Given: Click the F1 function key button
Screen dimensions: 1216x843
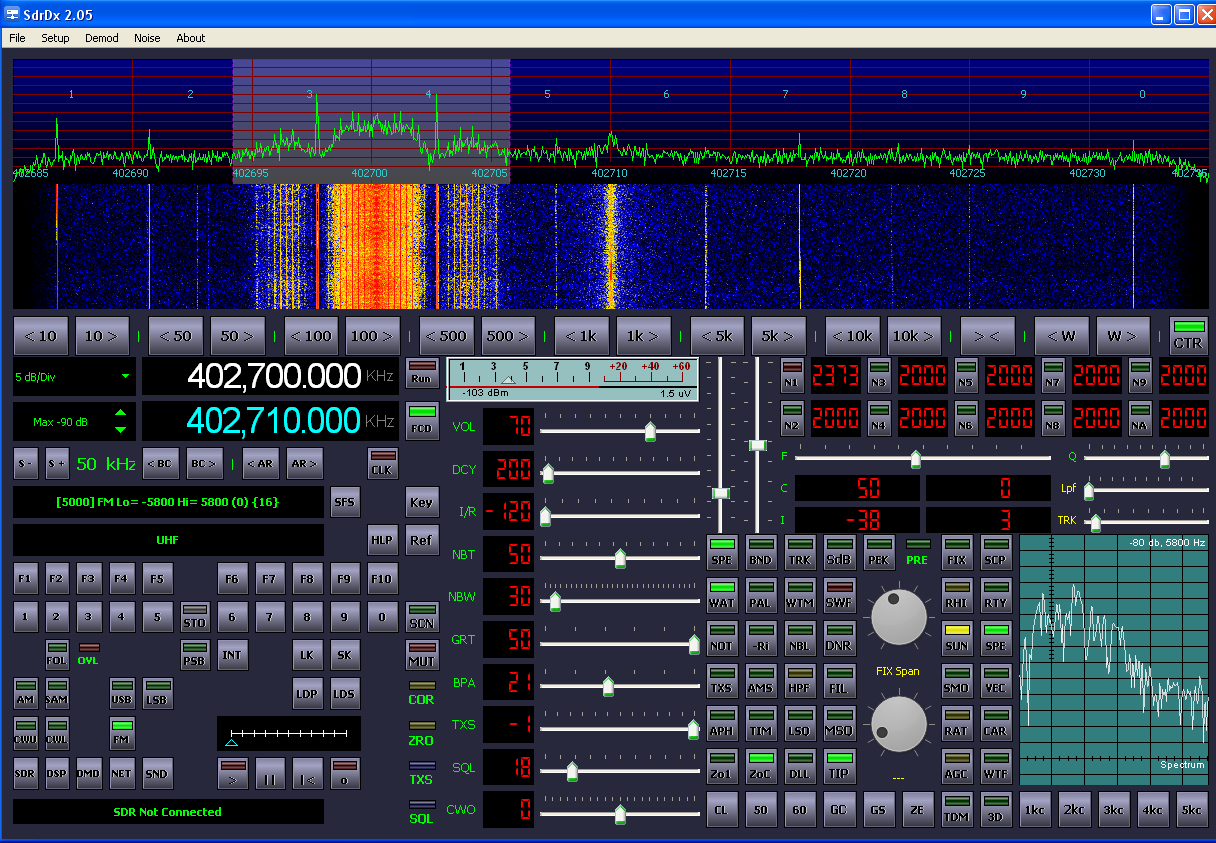Looking at the screenshot, I should pos(26,578).
